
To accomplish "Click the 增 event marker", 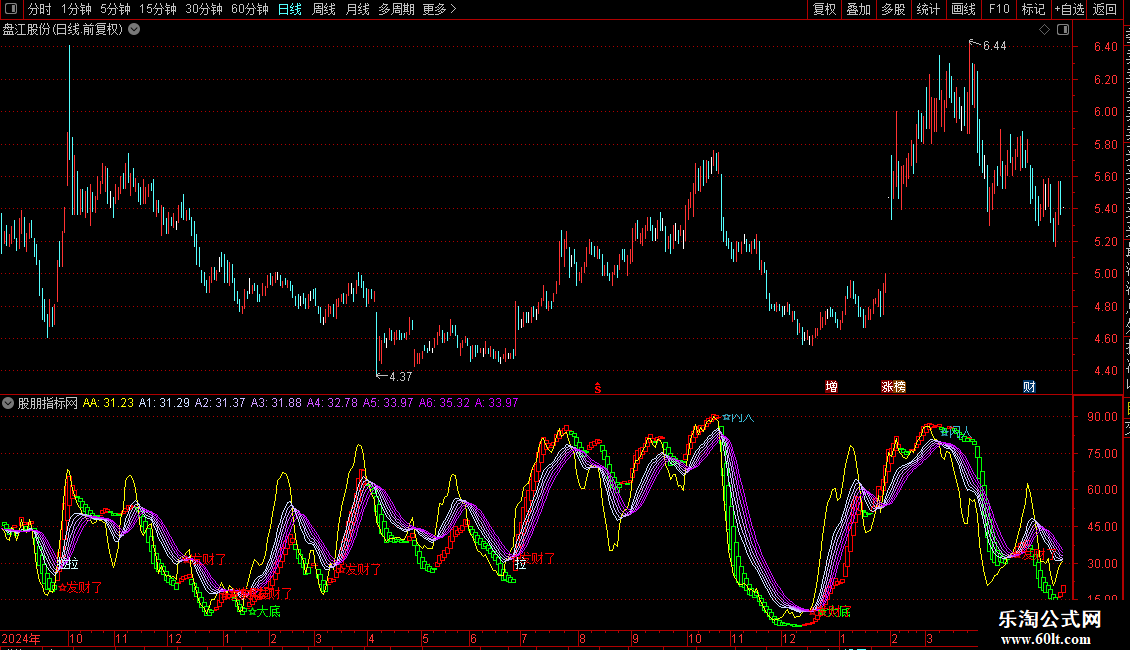I will (x=832, y=387).
